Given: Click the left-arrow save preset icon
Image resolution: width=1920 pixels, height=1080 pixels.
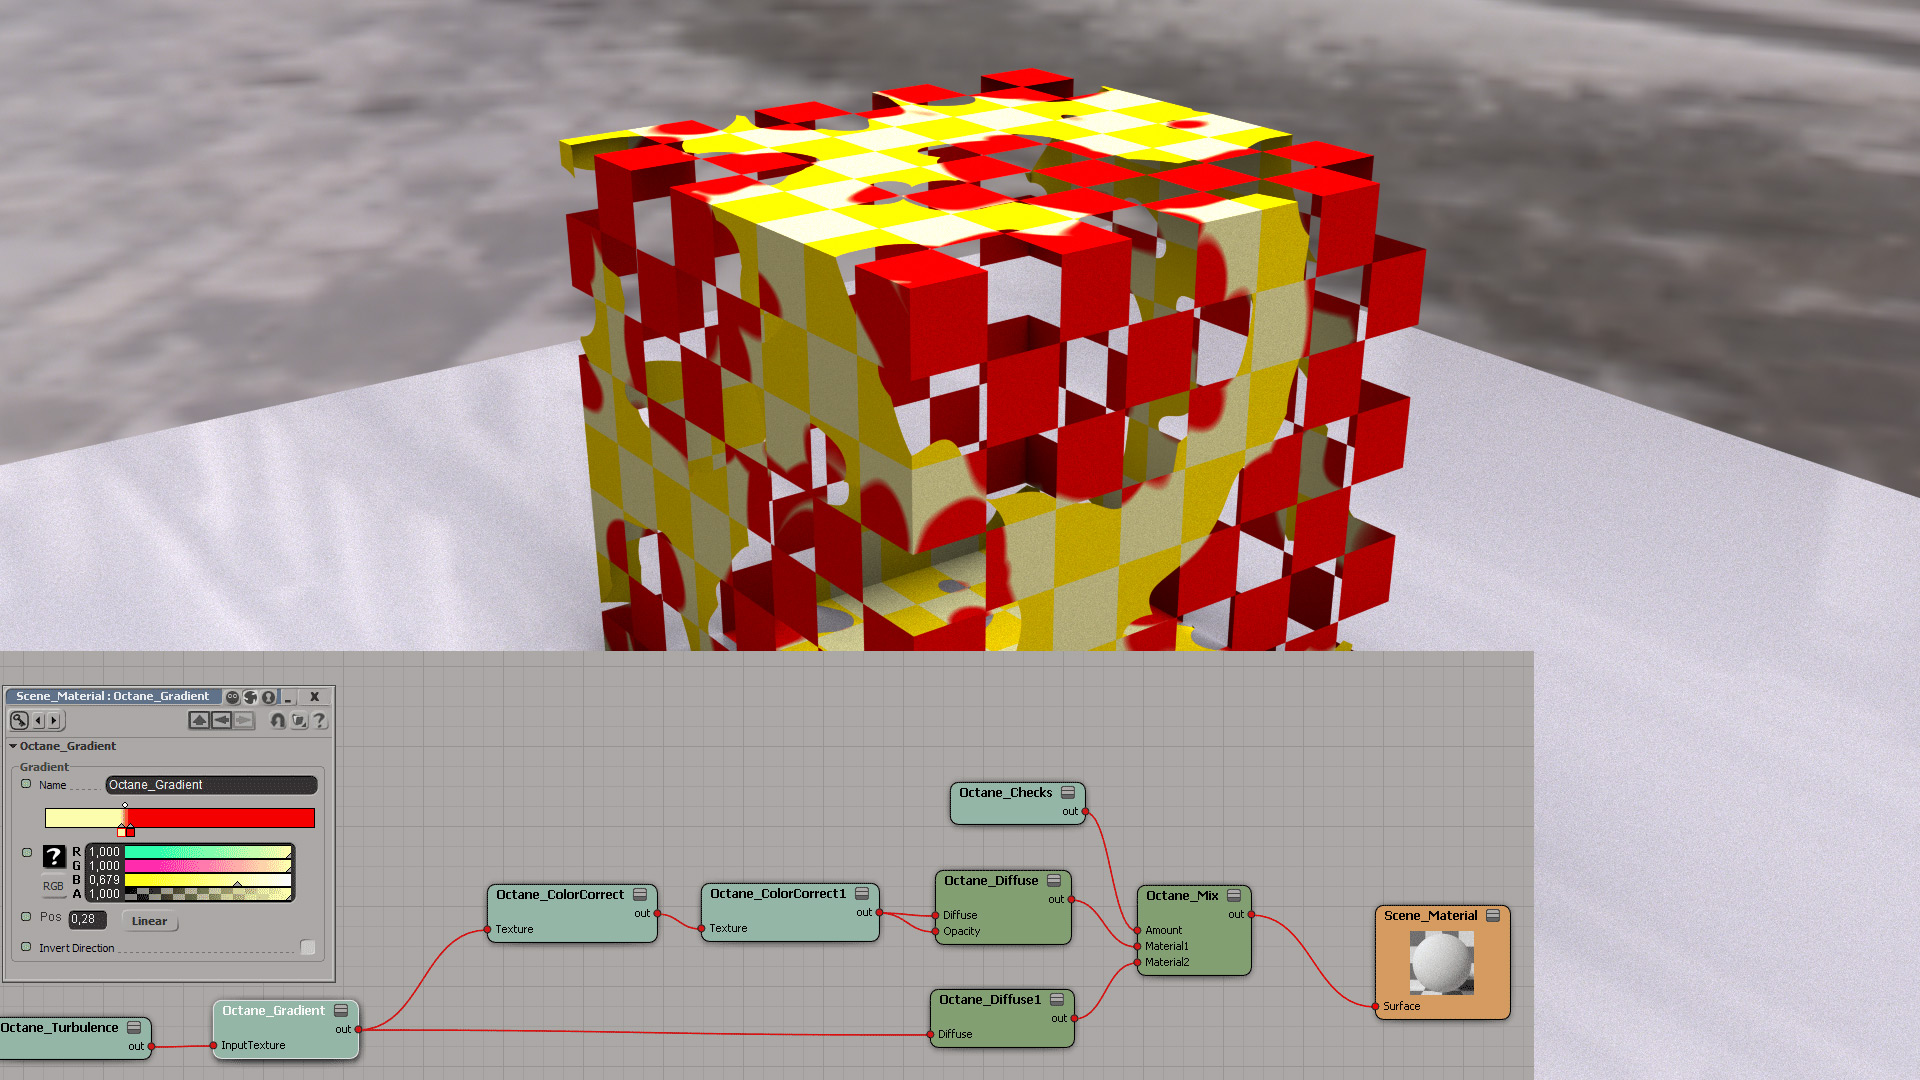Looking at the screenshot, I should [221, 720].
